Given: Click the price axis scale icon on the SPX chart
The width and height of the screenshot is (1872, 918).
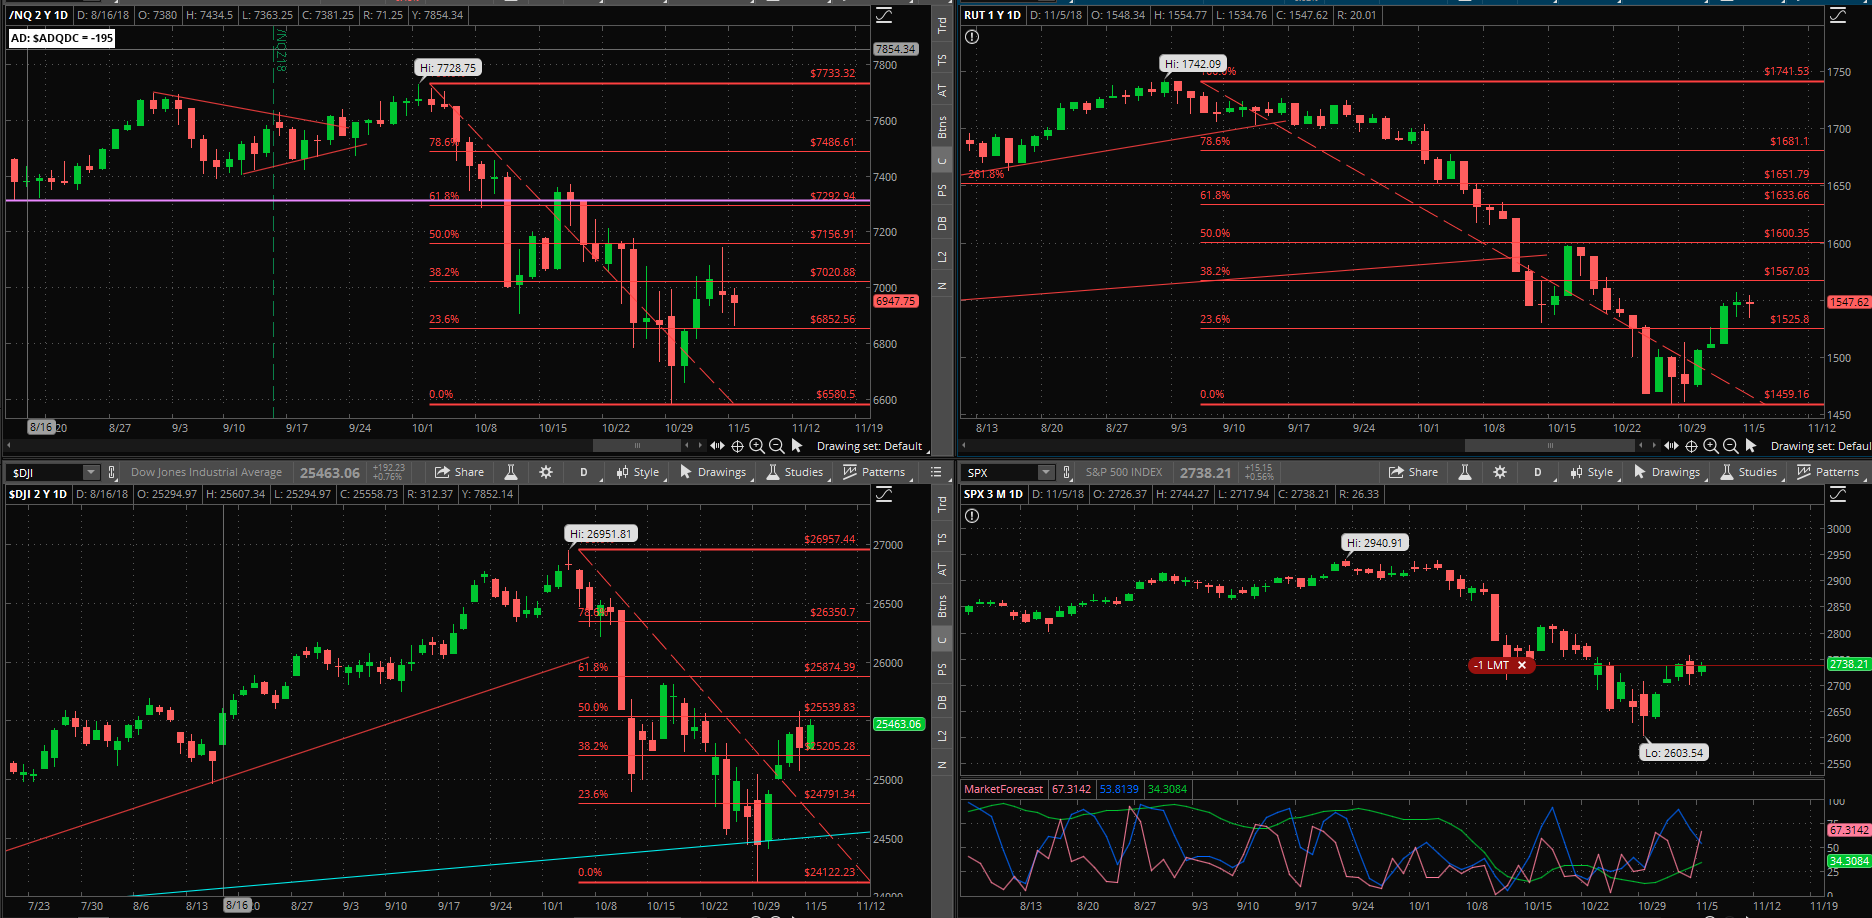Looking at the screenshot, I should point(1838,494).
